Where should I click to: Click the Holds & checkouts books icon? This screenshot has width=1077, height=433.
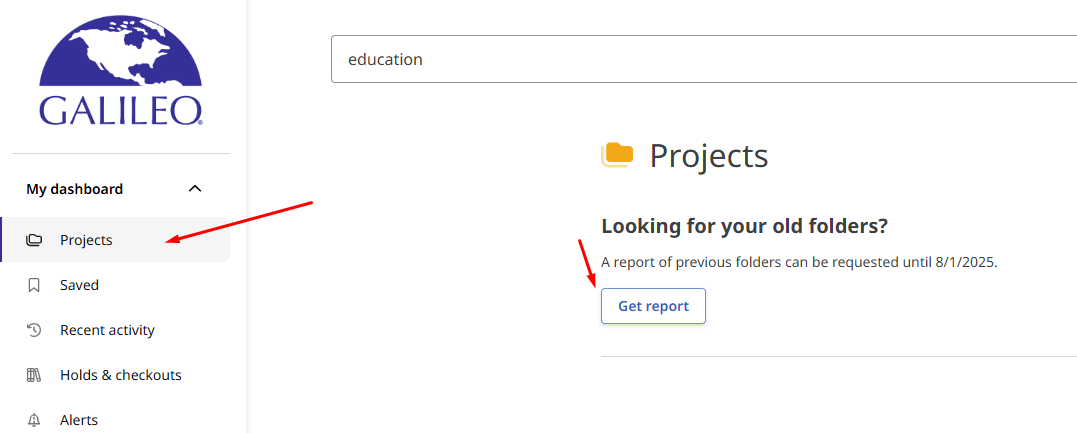[x=34, y=375]
